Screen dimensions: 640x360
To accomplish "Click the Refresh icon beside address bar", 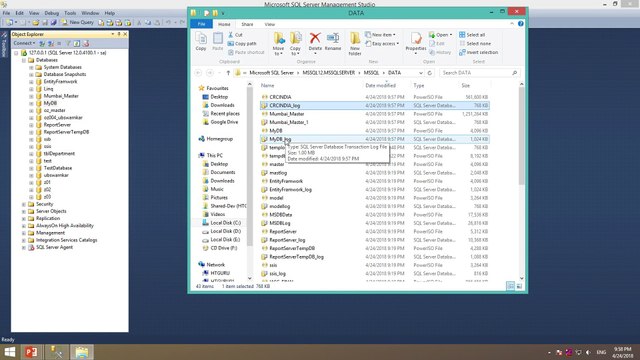I will pyautogui.click(x=429, y=73).
